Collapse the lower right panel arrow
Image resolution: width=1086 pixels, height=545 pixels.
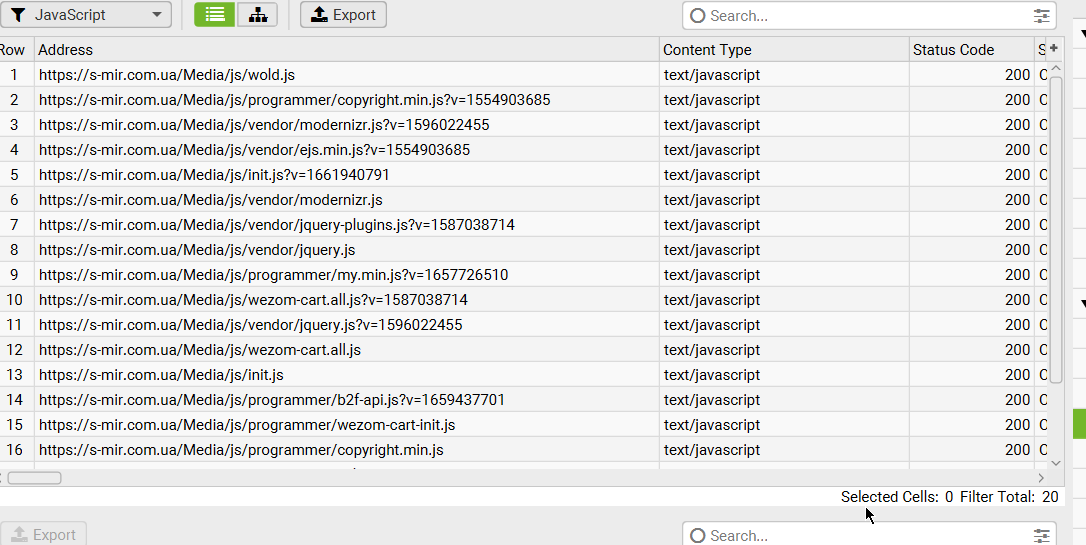(x=1082, y=304)
